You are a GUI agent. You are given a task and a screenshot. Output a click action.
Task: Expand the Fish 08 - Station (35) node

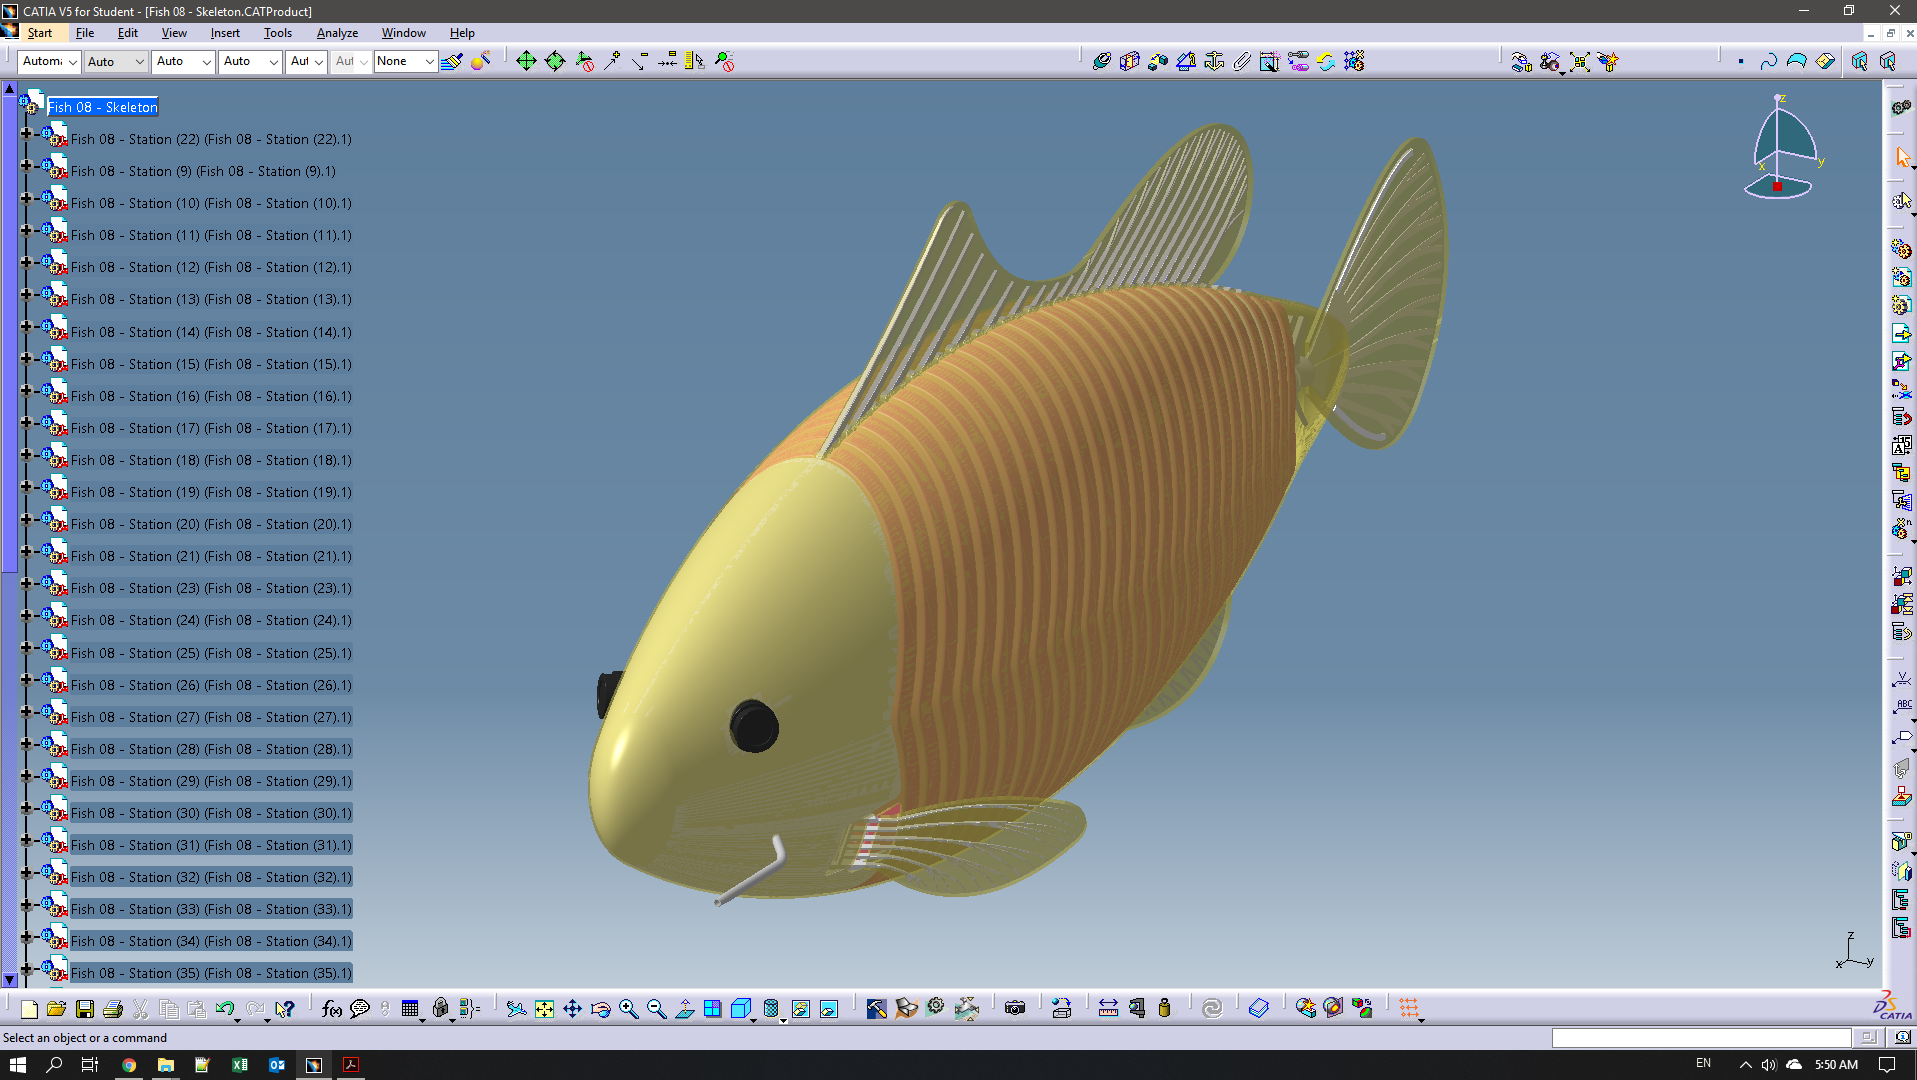[x=27, y=967]
